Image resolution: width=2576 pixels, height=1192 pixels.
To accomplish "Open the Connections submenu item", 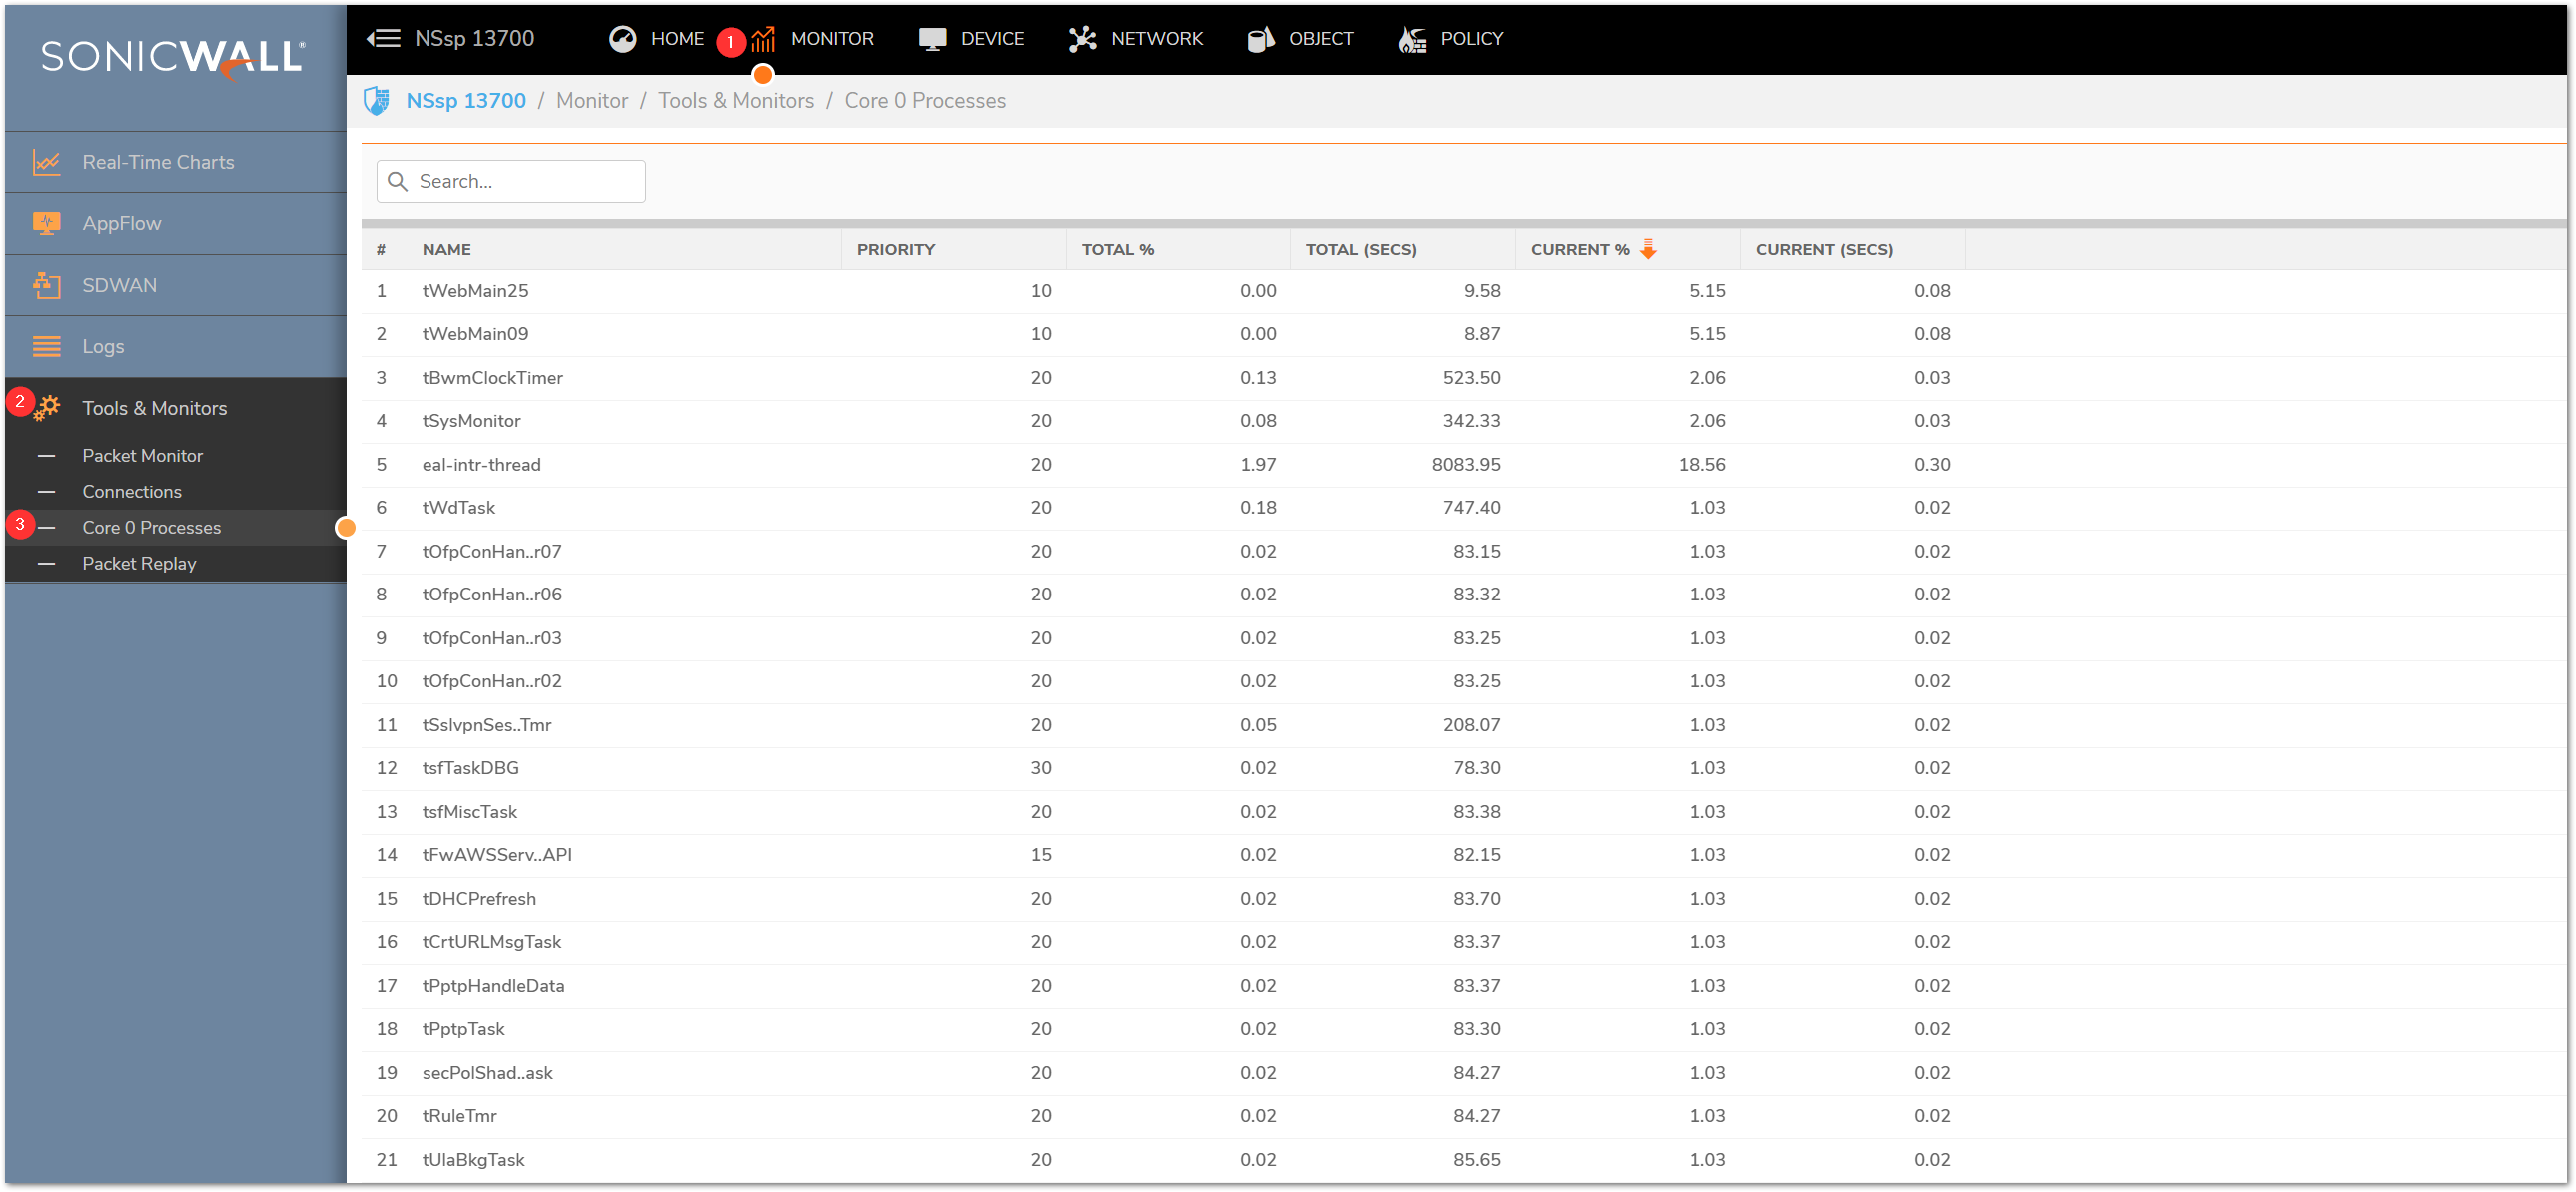I will pos(132,491).
